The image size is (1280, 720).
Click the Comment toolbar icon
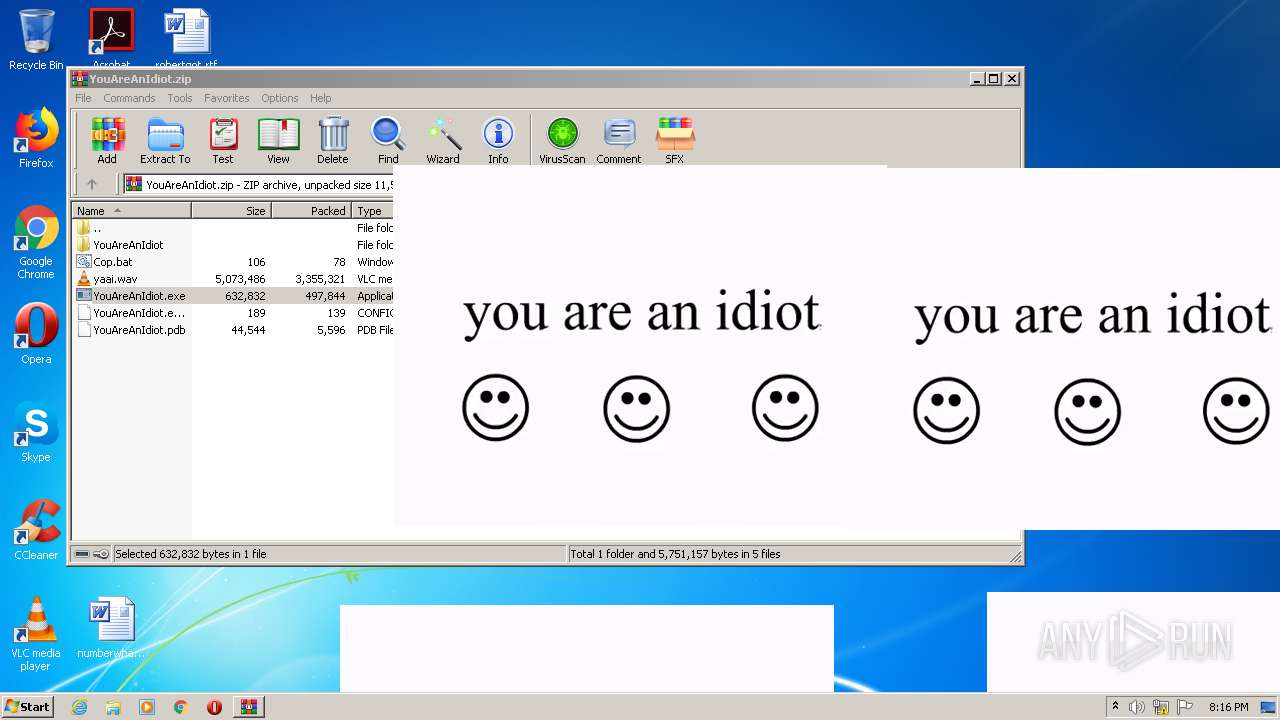pyautogui.click(x=619, y=141)
